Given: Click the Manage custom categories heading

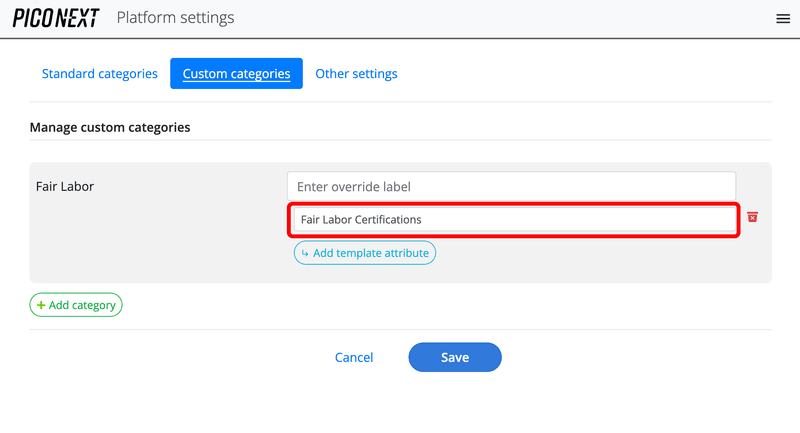Looking at the screenshot, I should point(110,128).
